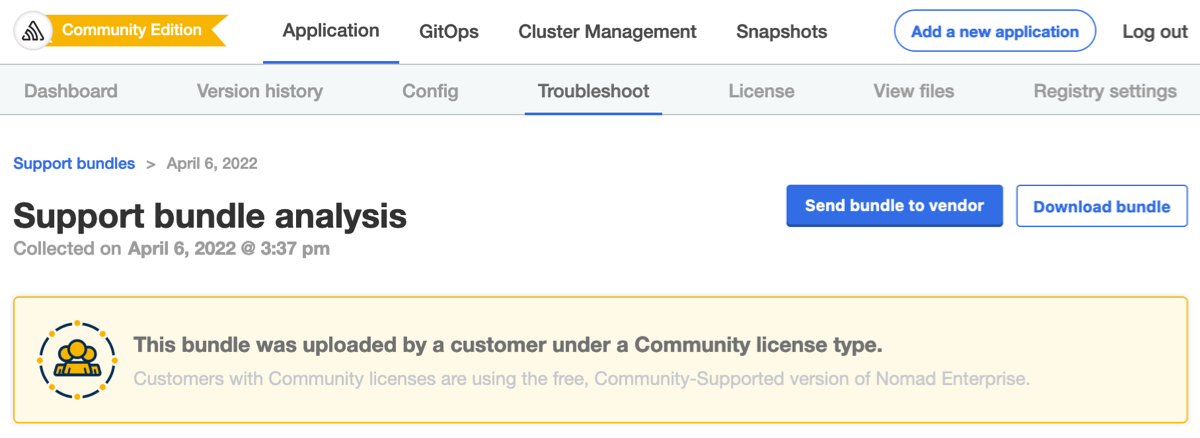Open the Application top navigation tab
The height and width of the screenshot is (438, 1200).
pos(331,31)
